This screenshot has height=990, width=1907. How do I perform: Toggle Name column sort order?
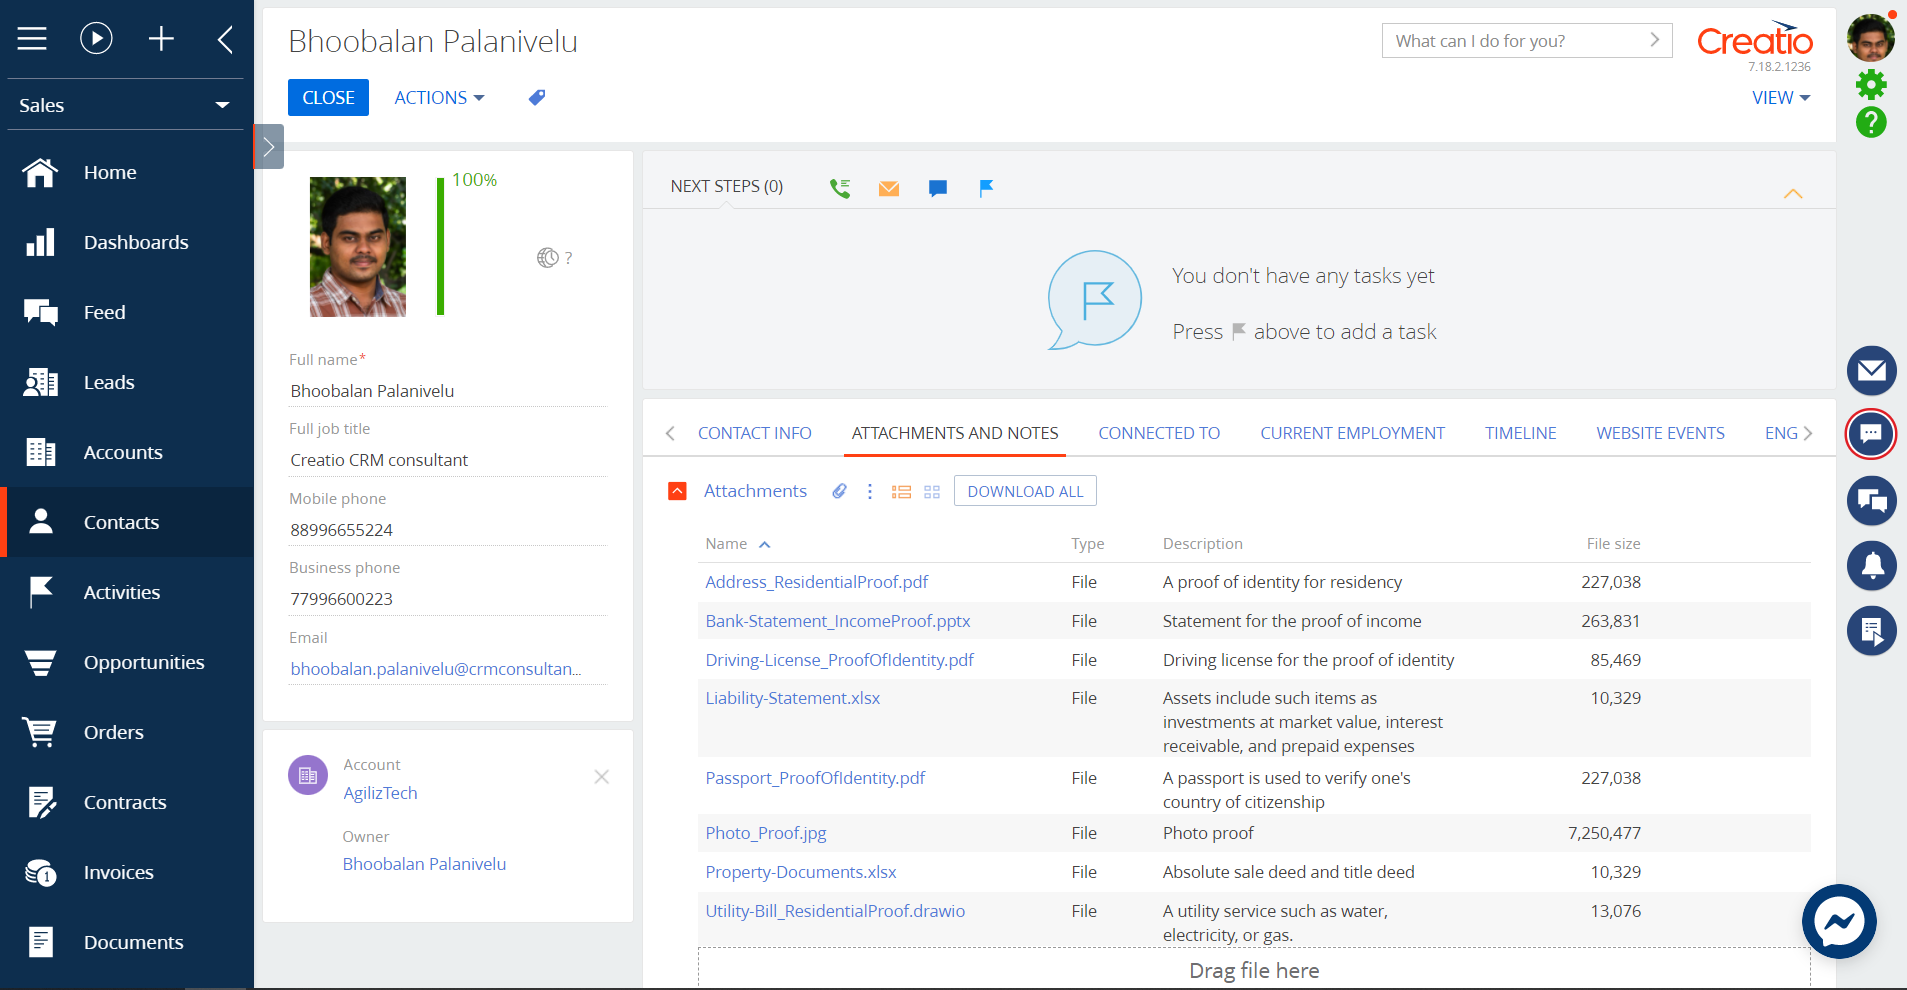[x=764, y=544]
